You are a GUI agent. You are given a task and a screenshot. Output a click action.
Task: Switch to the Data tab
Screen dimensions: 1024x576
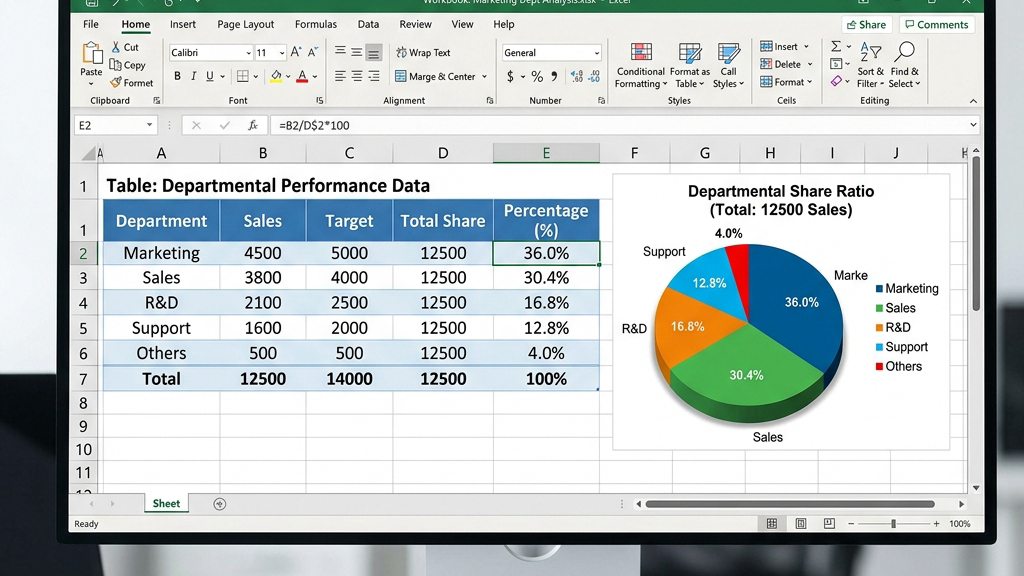click(x=368, y=24)
